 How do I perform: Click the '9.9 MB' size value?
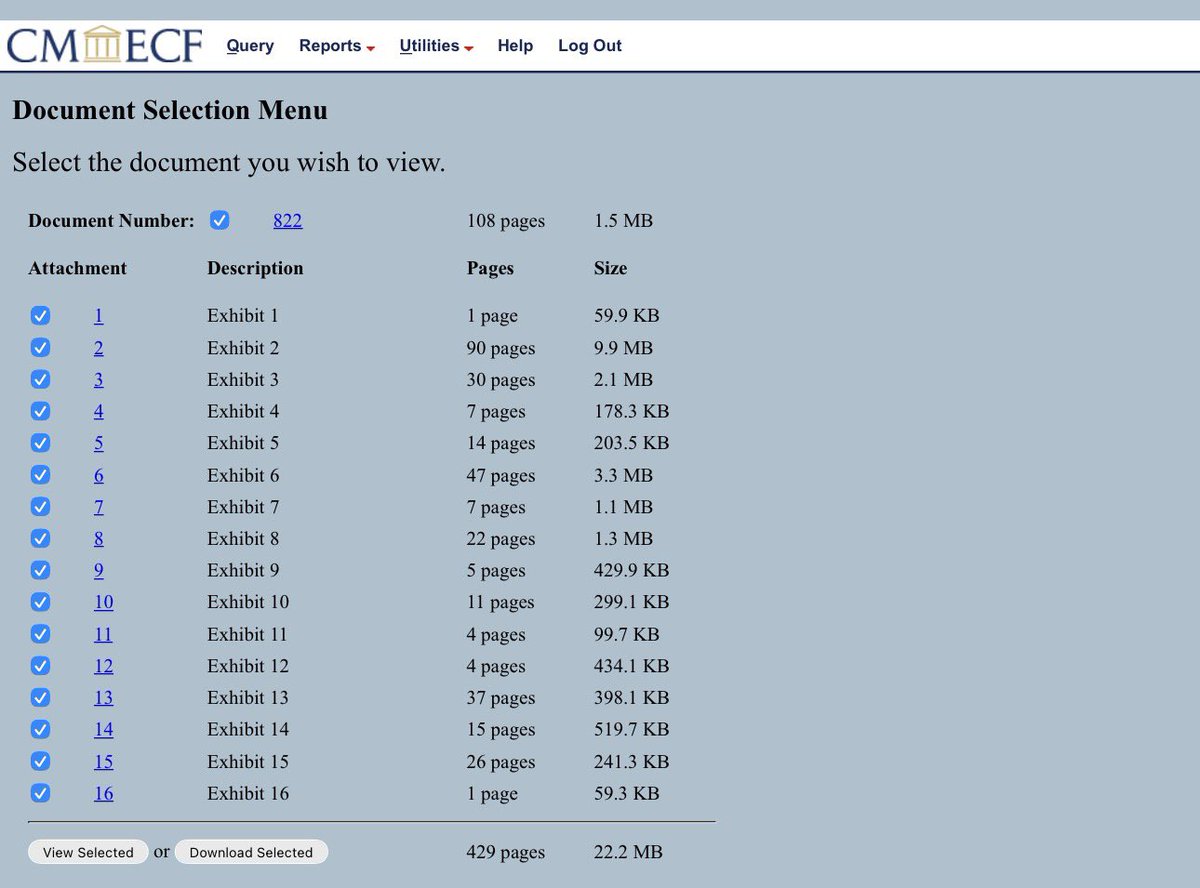point(623,348)
